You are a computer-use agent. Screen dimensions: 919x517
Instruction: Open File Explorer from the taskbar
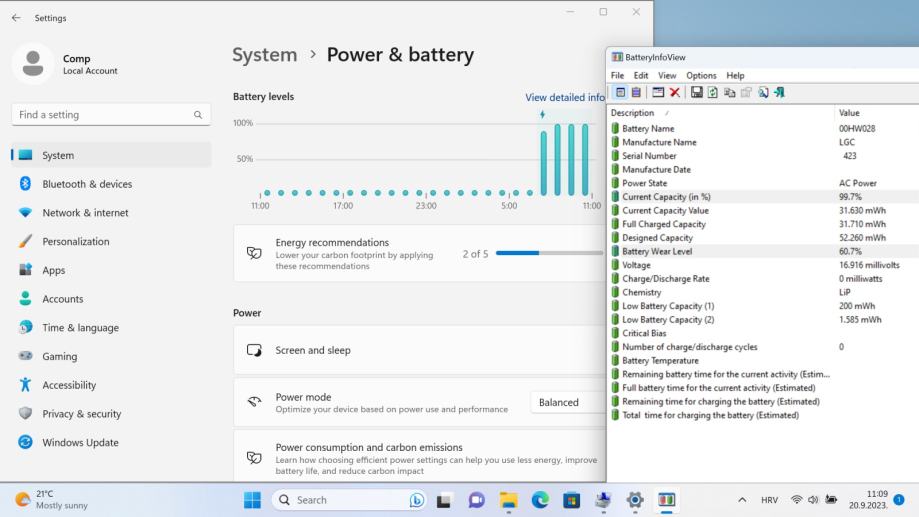pyautogui.click(x=508, y=500)
